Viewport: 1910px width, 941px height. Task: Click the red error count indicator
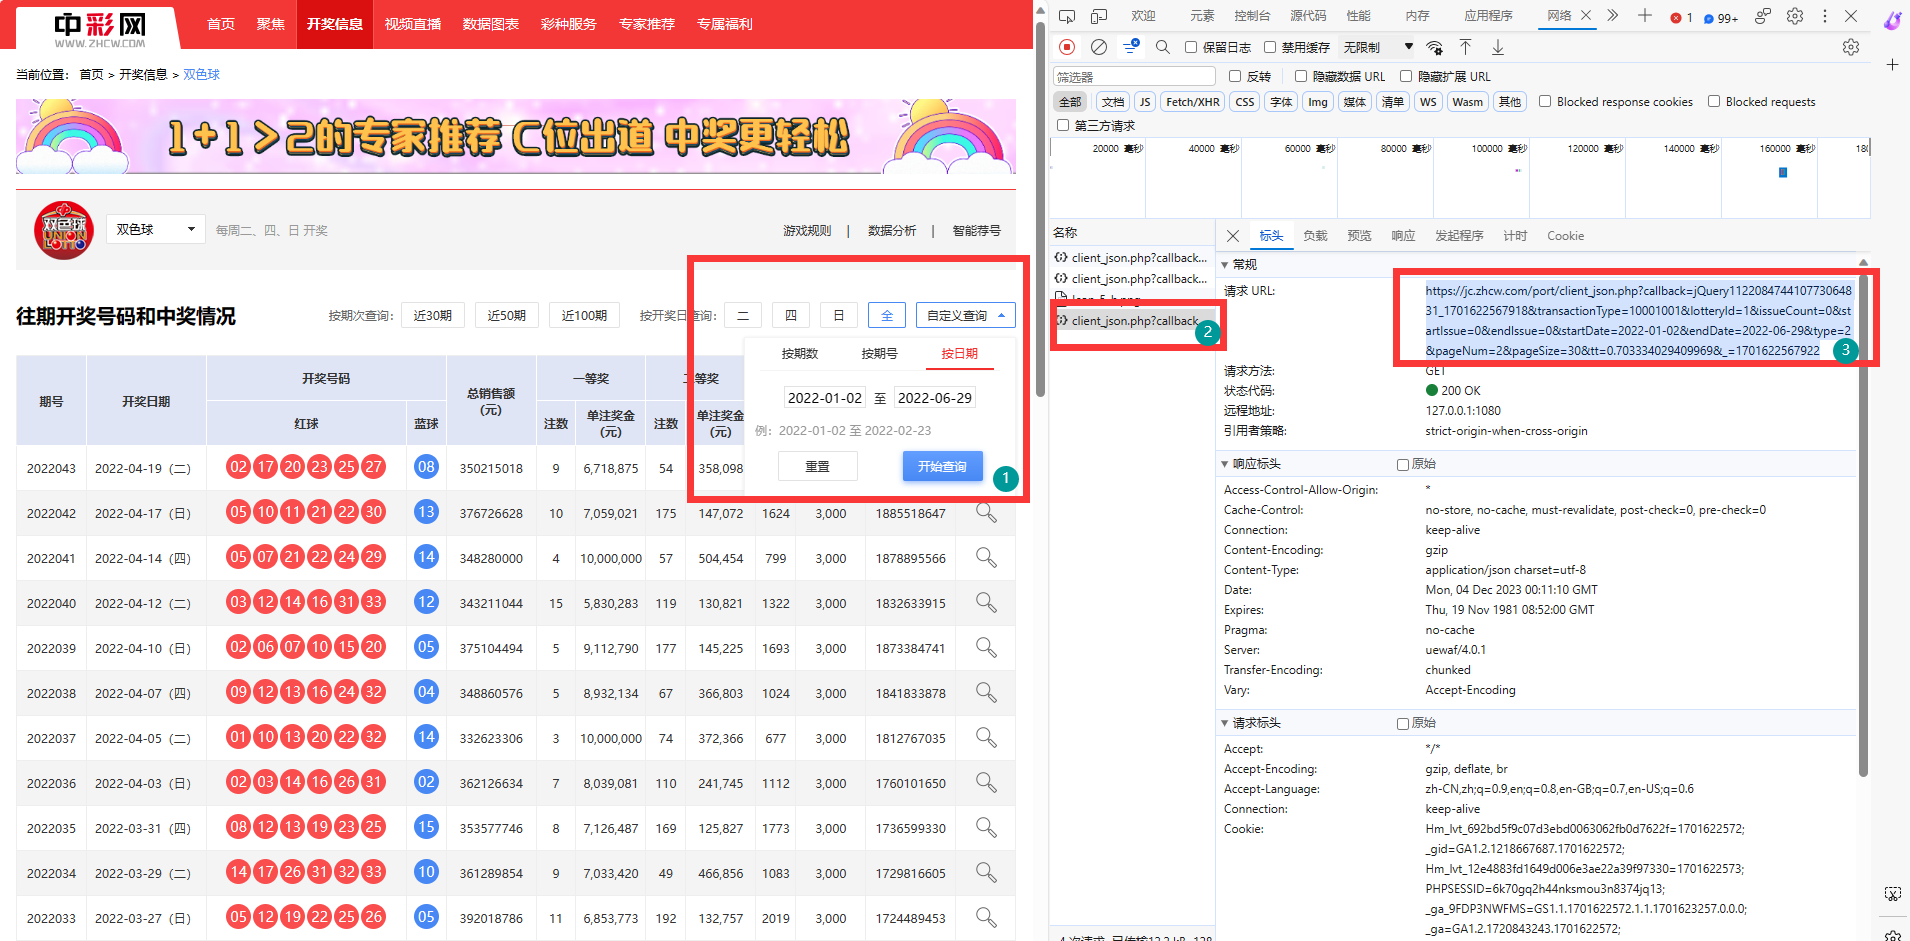tap(1681, 17)
